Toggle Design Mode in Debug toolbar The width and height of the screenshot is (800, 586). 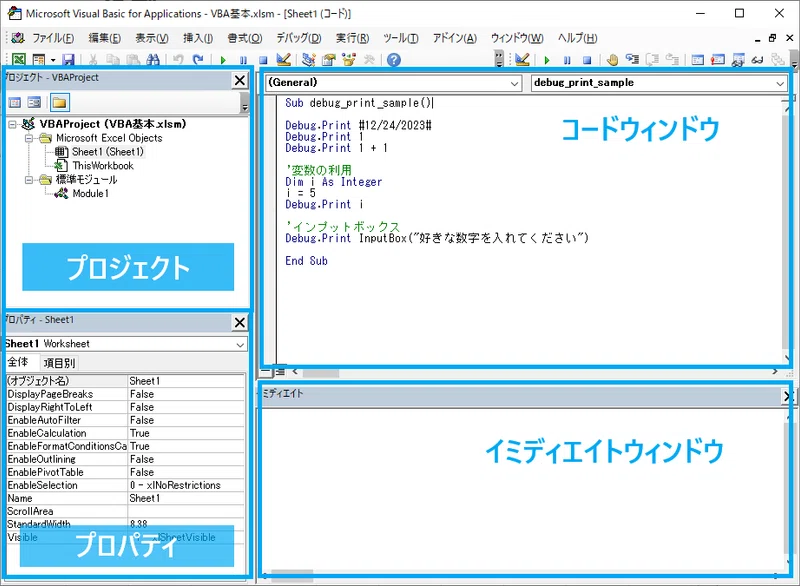point(522,60)
